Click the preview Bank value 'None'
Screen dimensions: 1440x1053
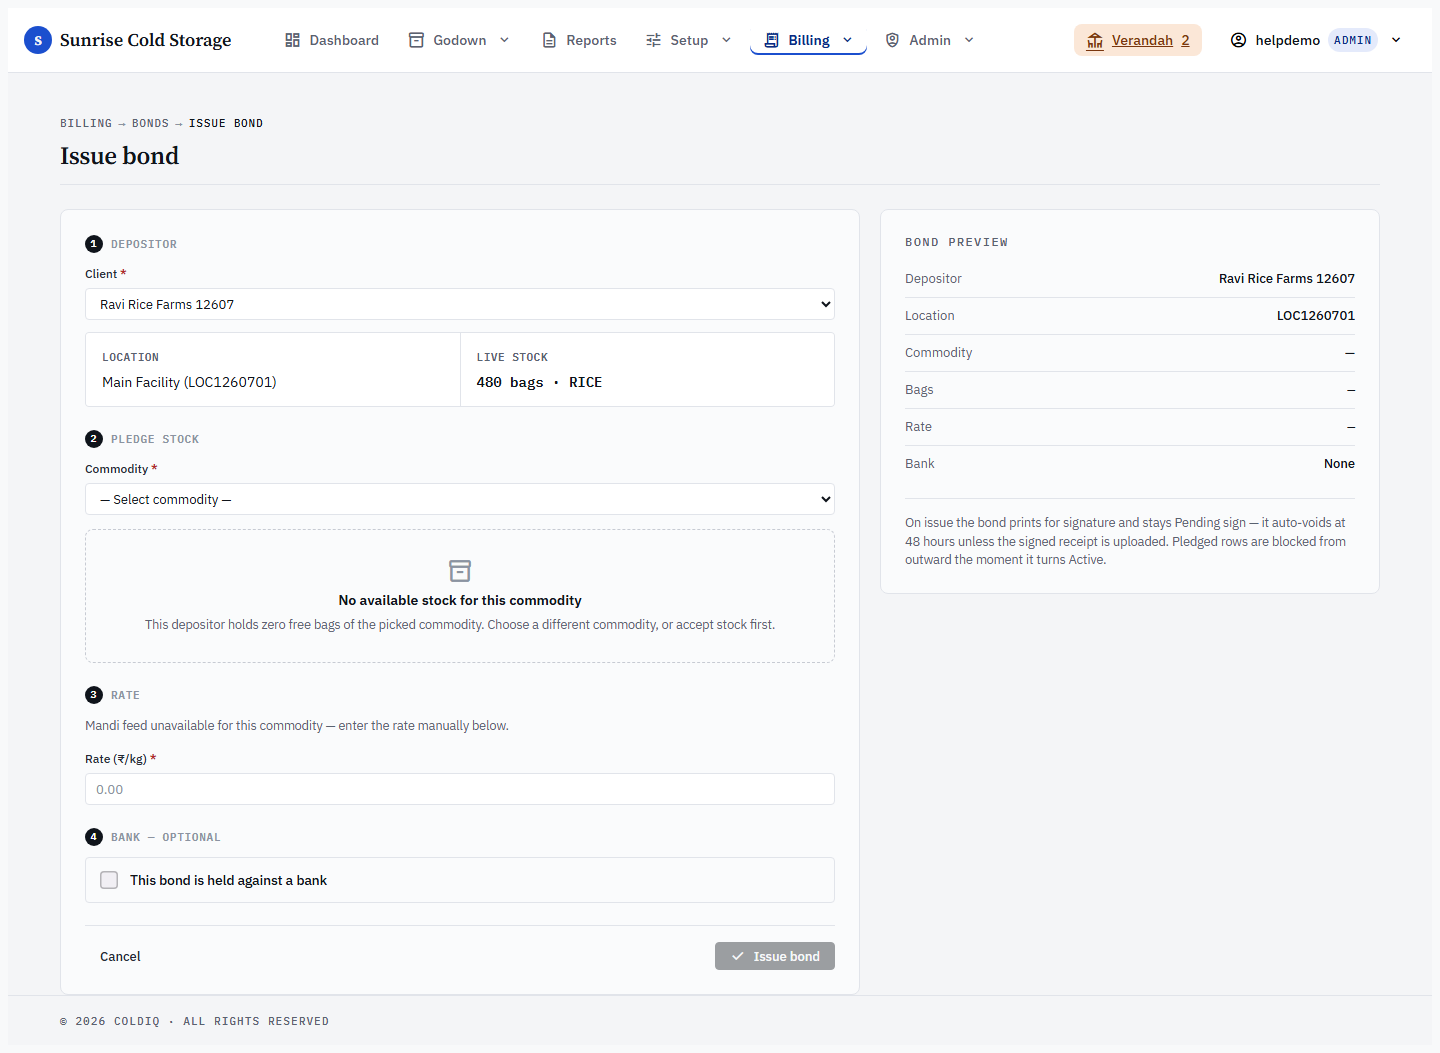tap(1339, 463)
